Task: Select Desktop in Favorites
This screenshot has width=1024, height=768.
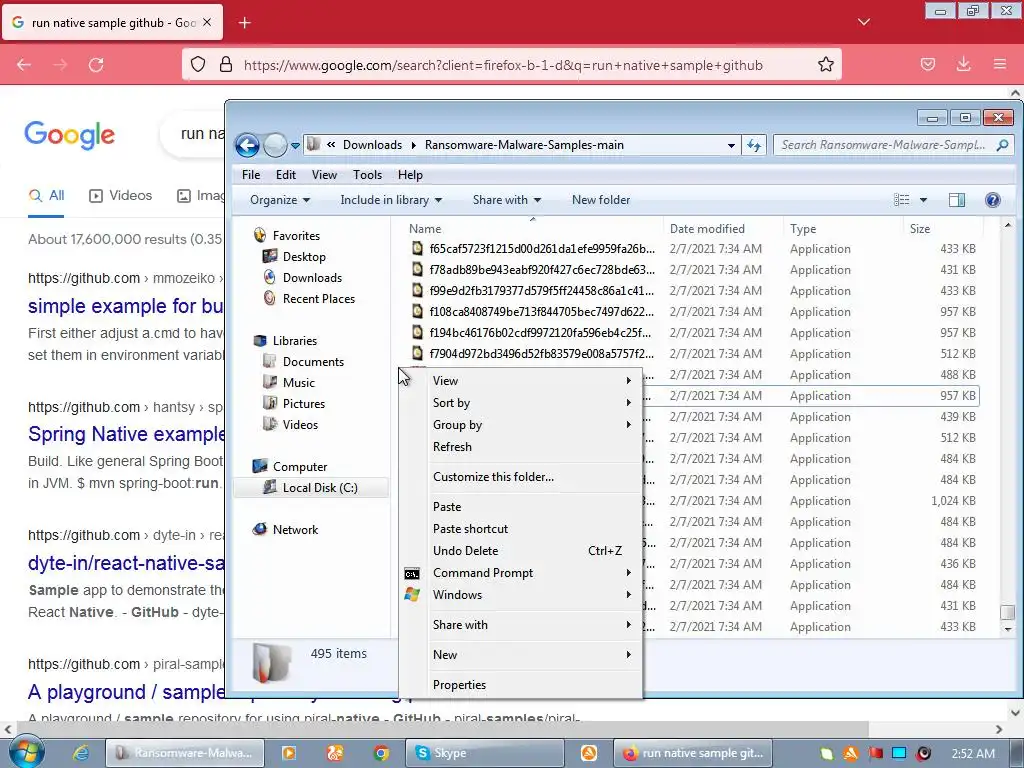Action: click(304, 257)
